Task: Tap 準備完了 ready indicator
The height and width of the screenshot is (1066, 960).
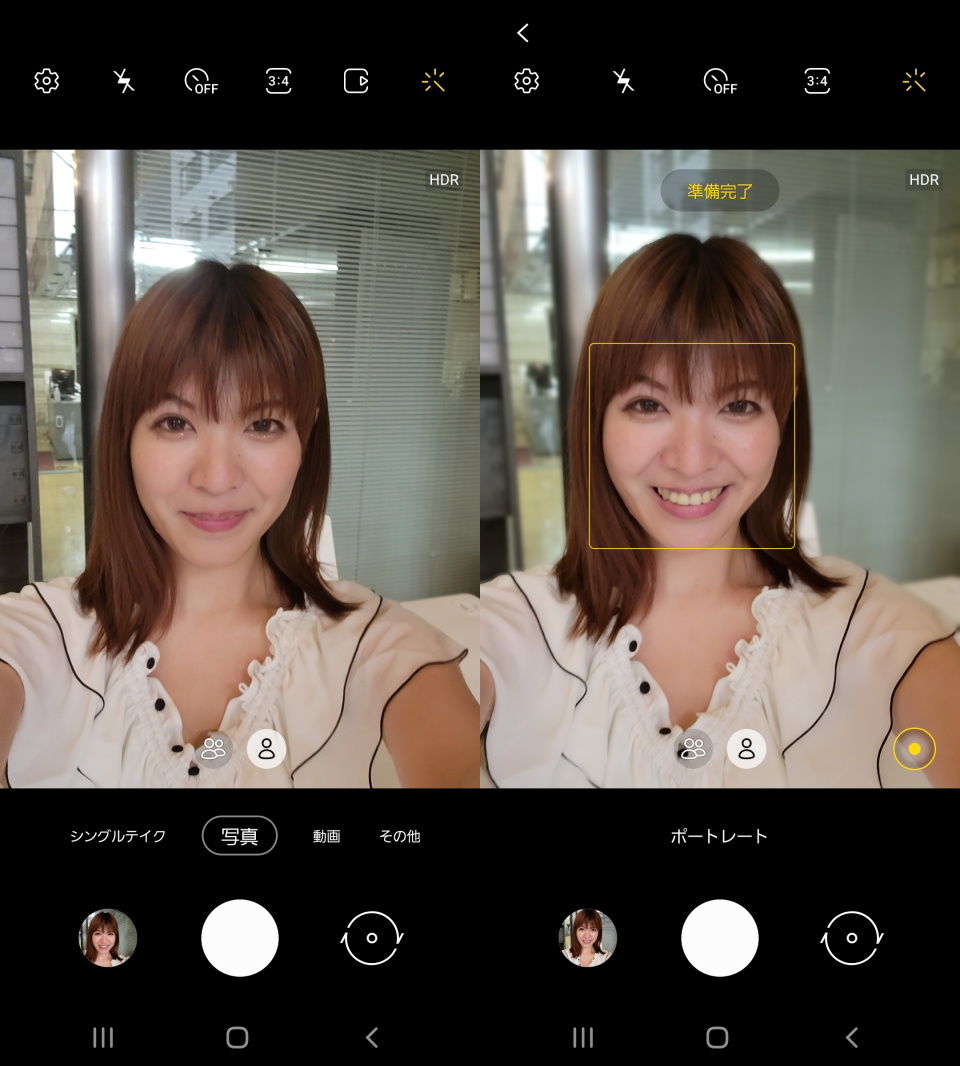Action: pos(719,190)
